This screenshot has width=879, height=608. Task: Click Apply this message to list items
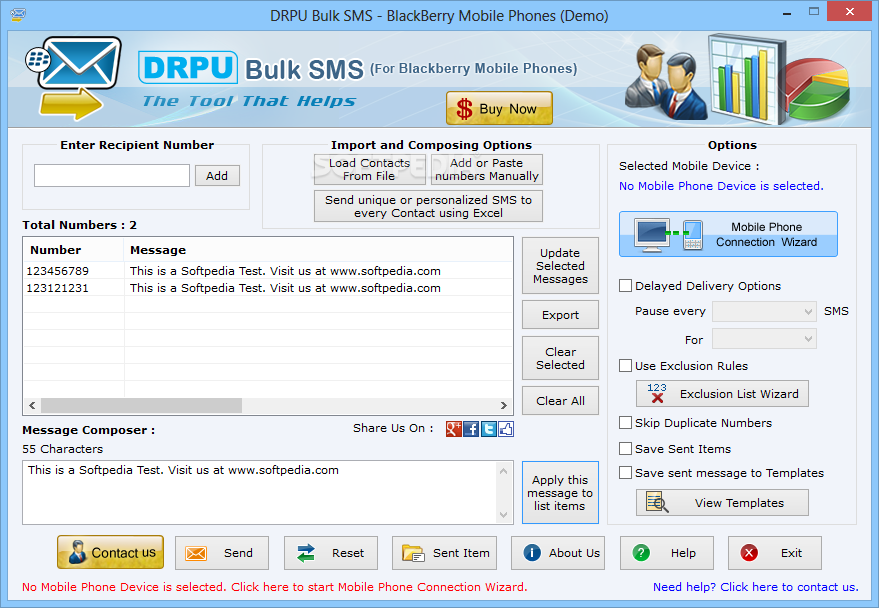pyautogui.click(x=560, y=493)
